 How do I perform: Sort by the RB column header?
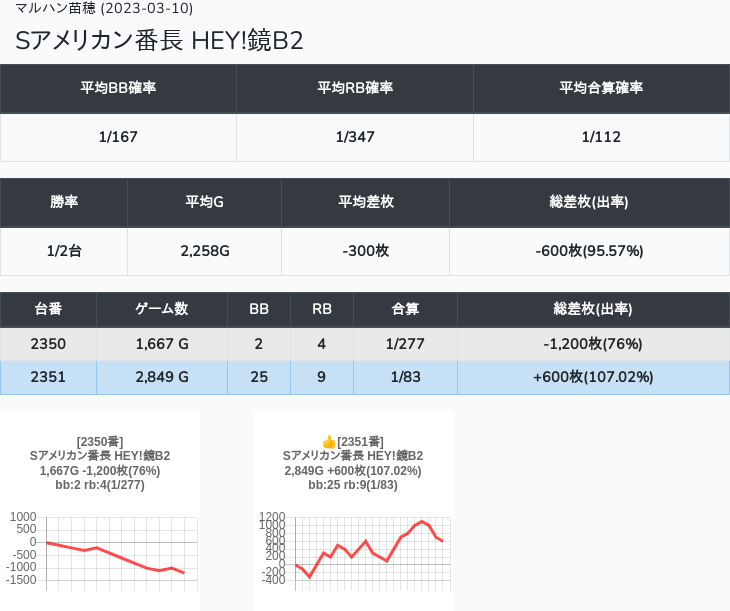pyautogui.click(x=322, y=309)
